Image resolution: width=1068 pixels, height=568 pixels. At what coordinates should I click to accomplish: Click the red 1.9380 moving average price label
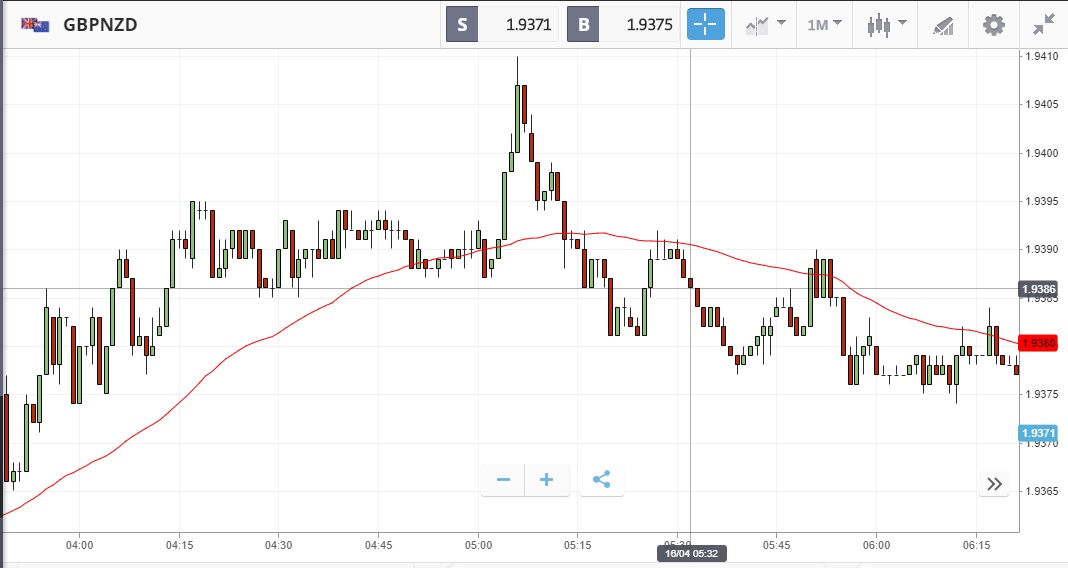tap(1038, 343)
